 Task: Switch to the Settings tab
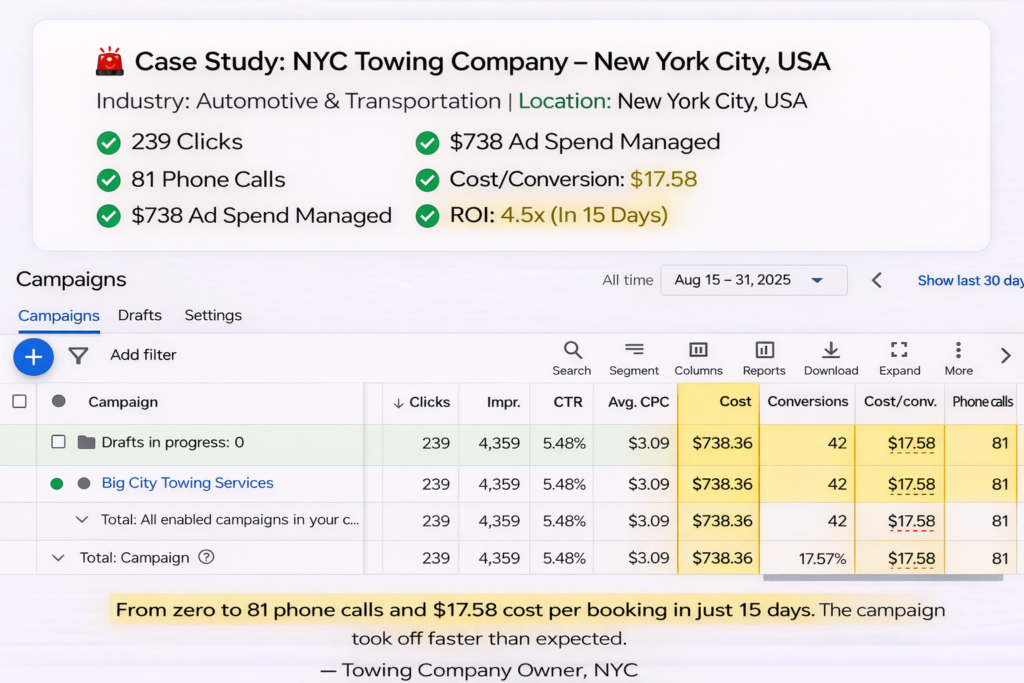(213, 315)
